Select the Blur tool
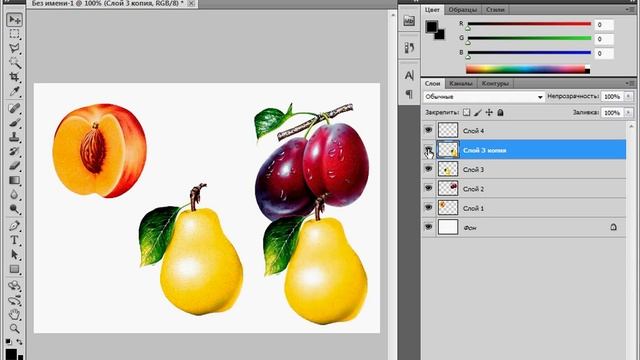The width and height of the screenshot is (640, 360). coord(14,194)
